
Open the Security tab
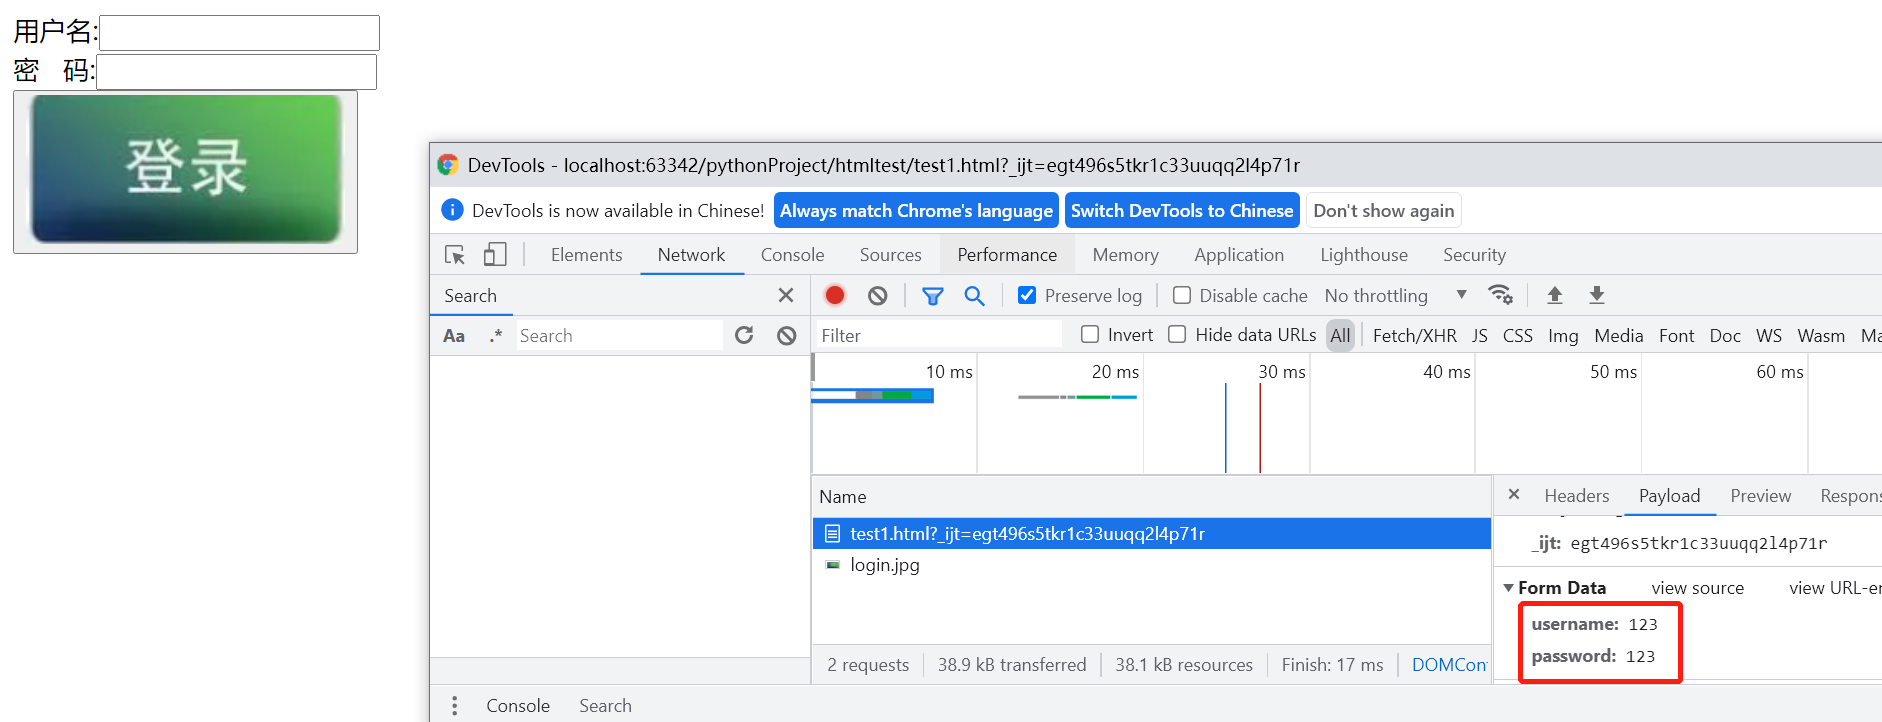(1474, 255)
